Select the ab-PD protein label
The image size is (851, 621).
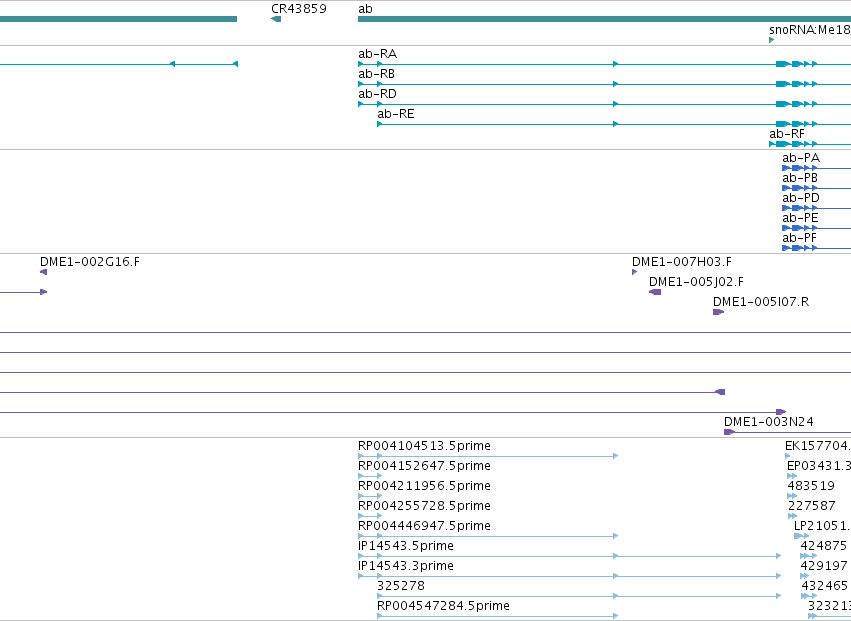(x=801, y=198)
